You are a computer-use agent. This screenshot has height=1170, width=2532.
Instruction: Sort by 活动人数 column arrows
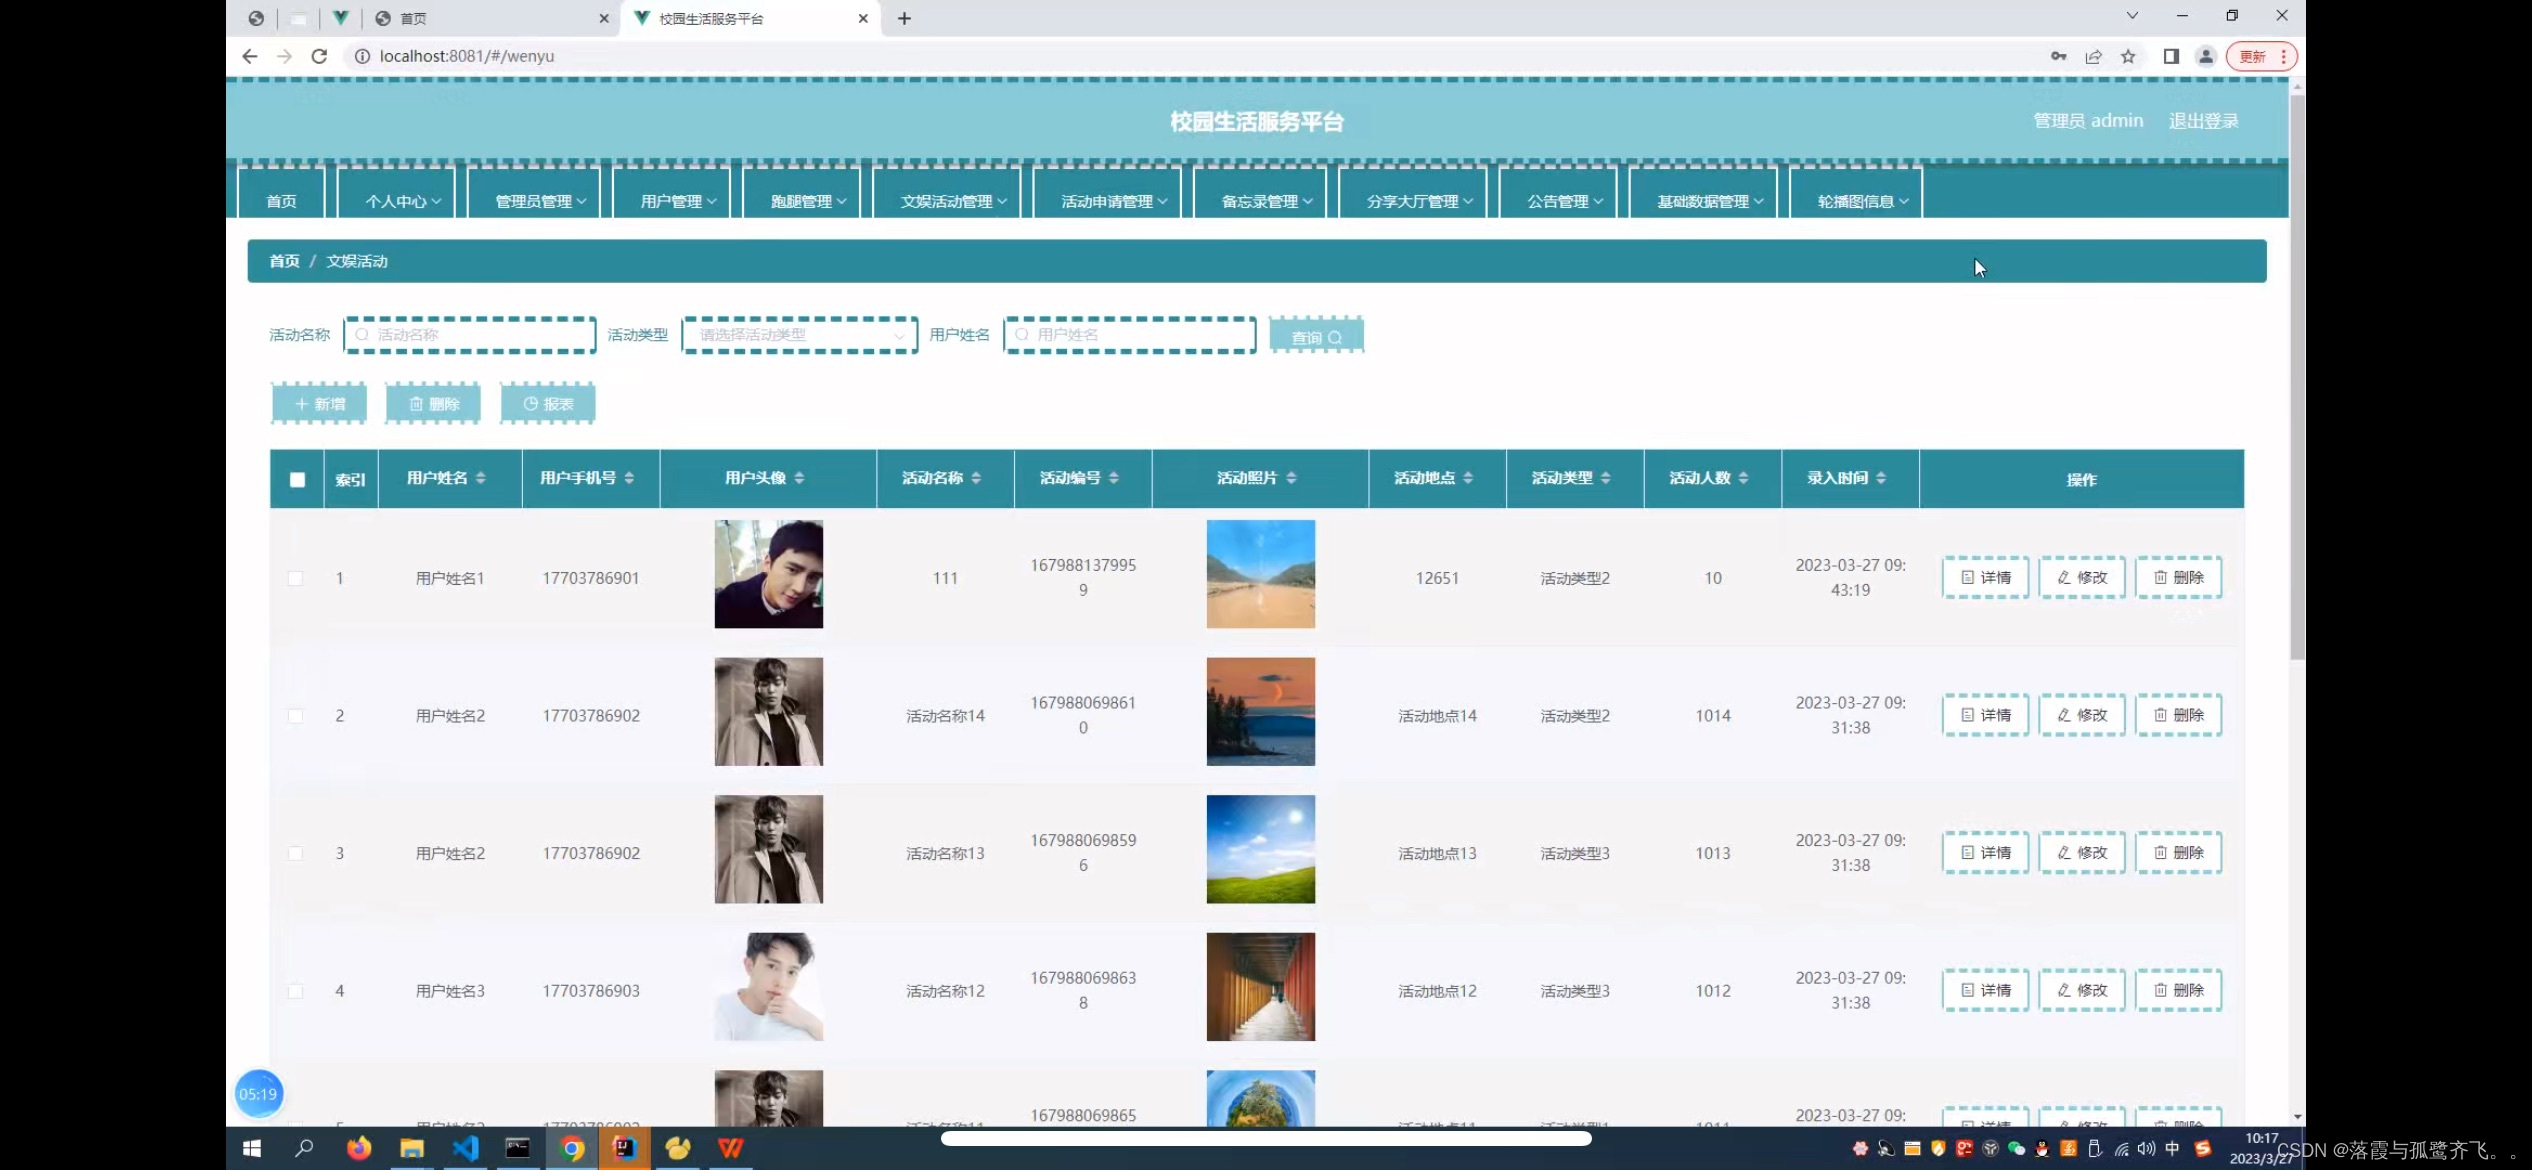coord(1743,478)
